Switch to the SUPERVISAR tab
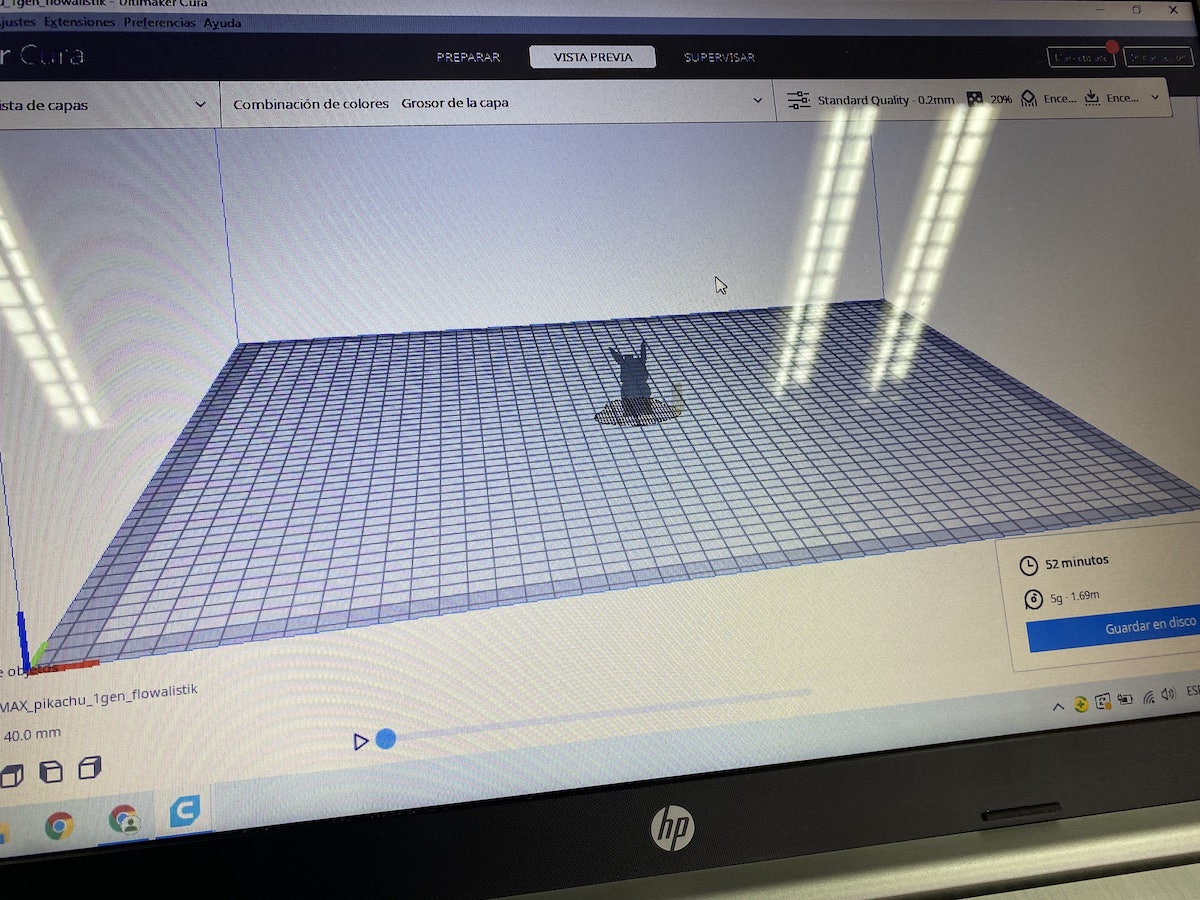 point(719,58)
